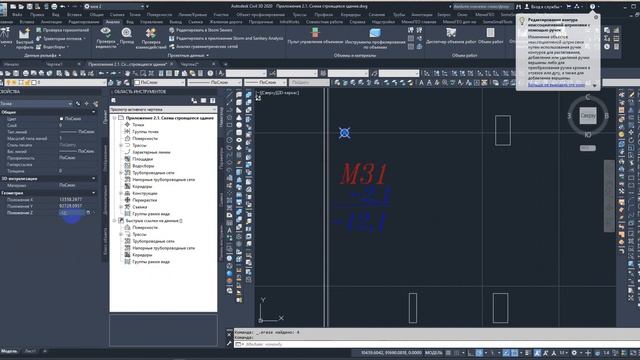Open the layer dropdown list
The height and width of the screenshot is (360, 640).
(x=55, y=82)
